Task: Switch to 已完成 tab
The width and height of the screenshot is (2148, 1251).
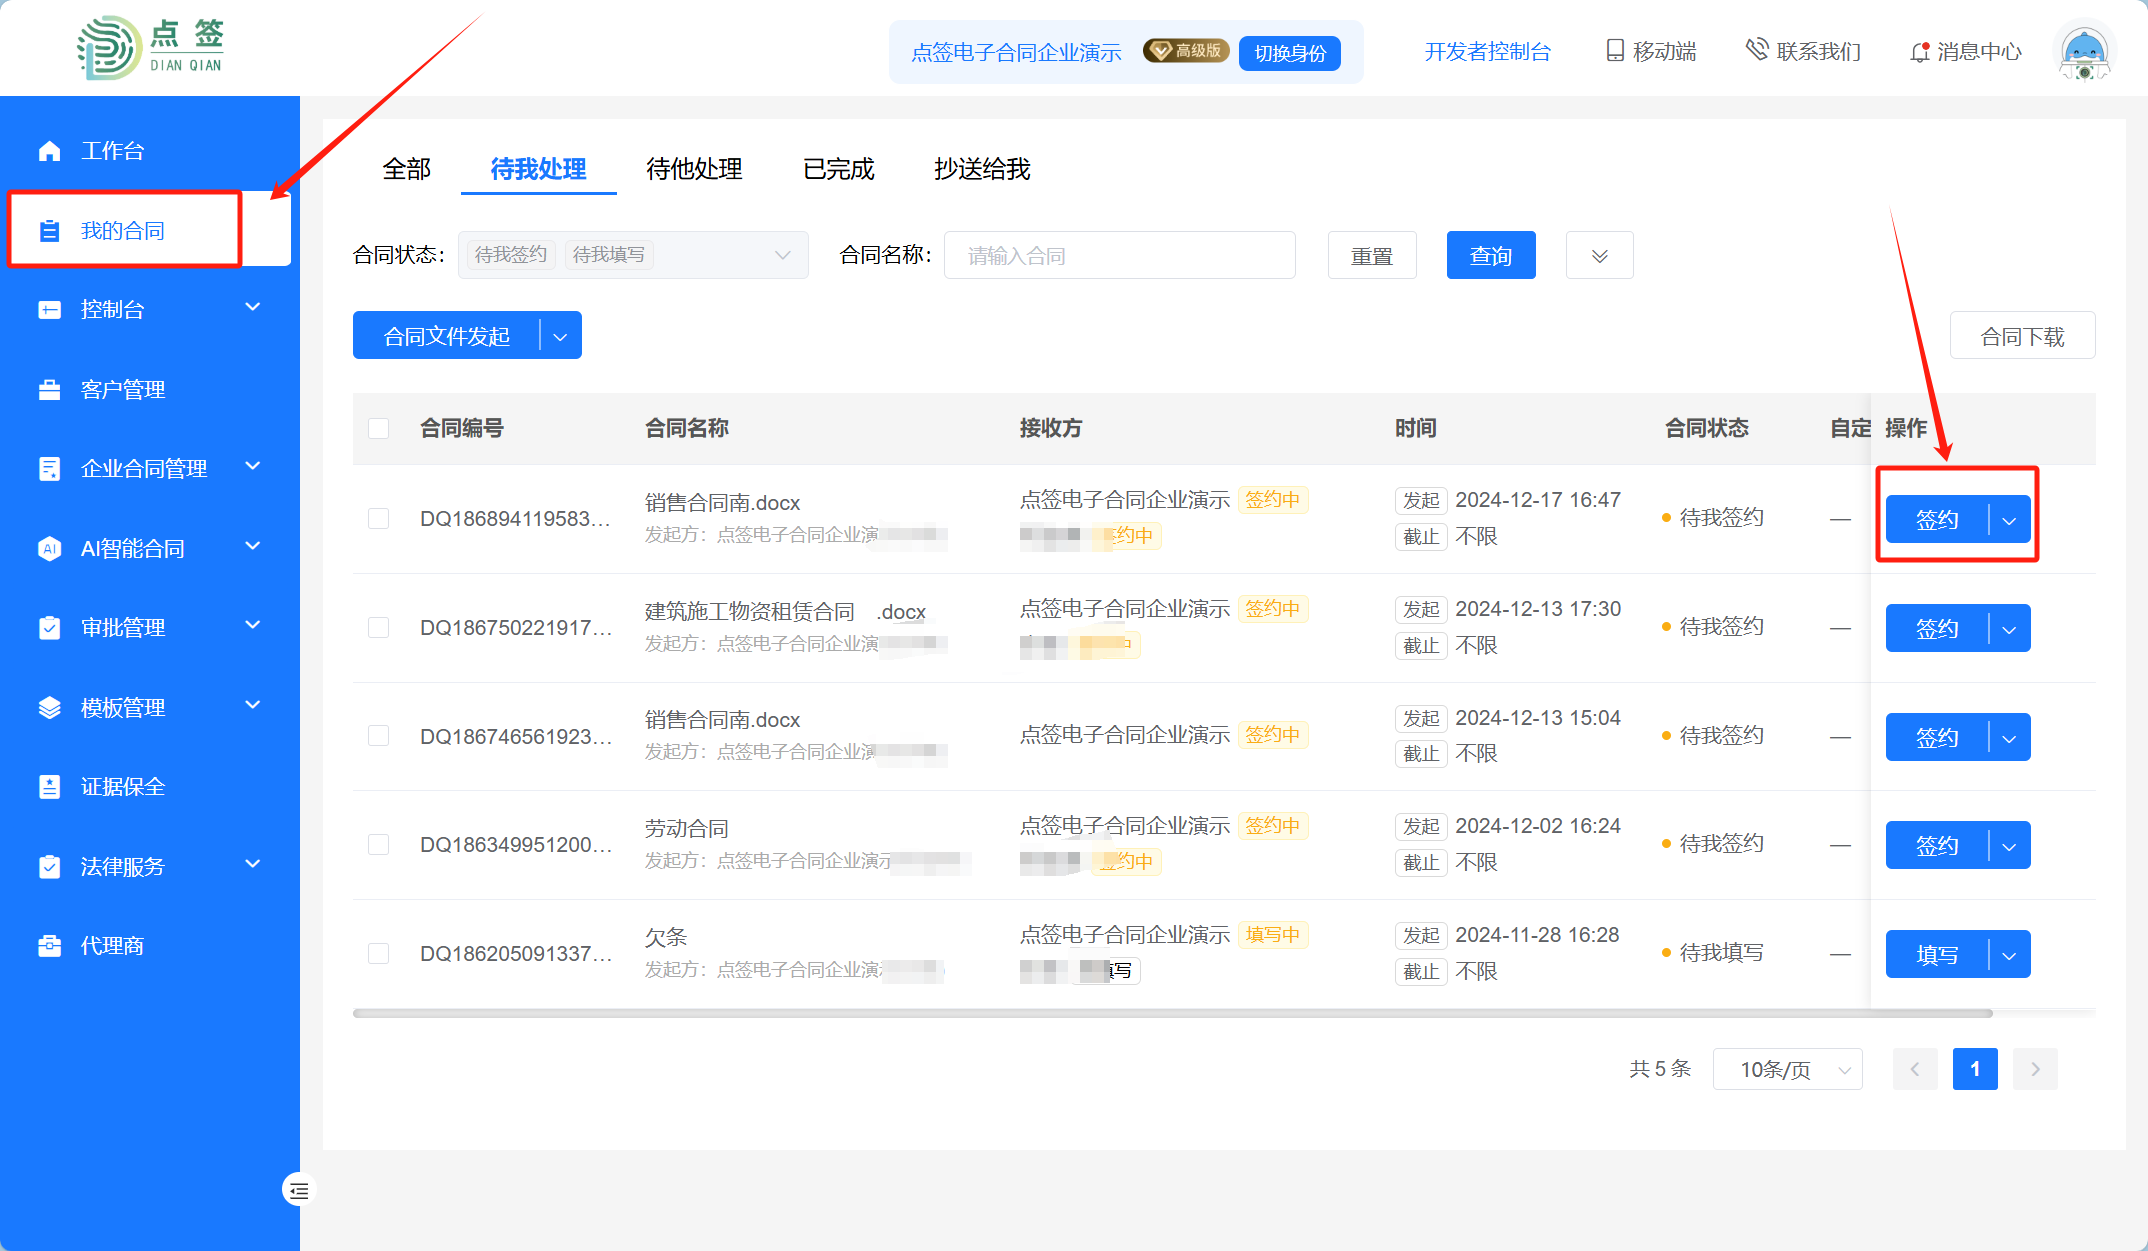Action: [838, 169]
